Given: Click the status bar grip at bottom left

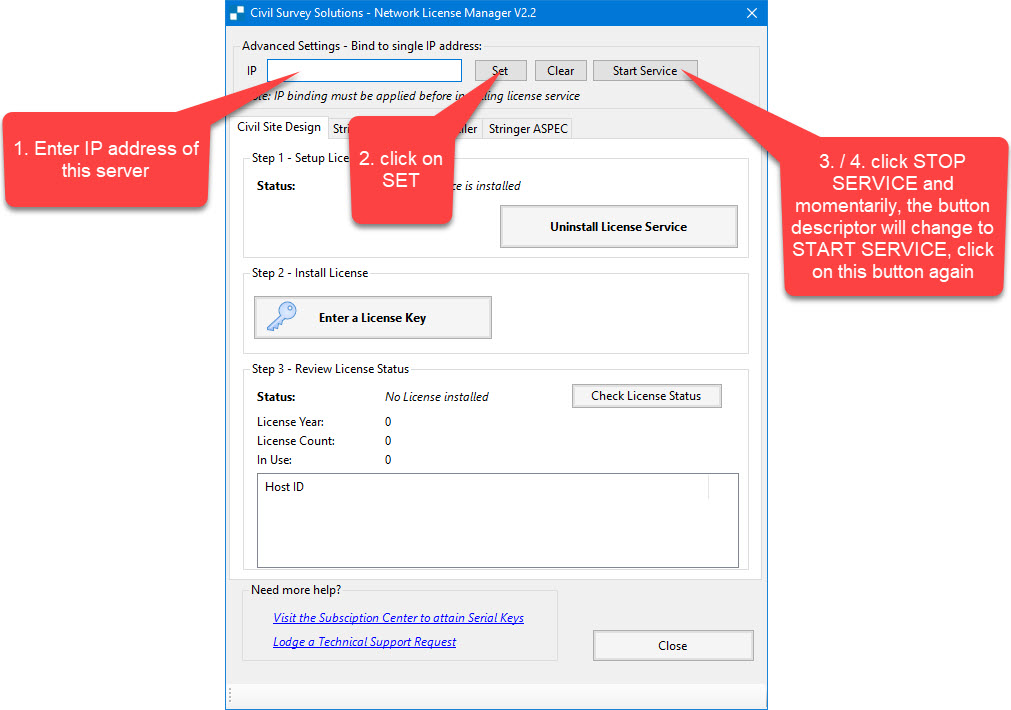Looking at the screenshot, I should click(x=231, y=696).
